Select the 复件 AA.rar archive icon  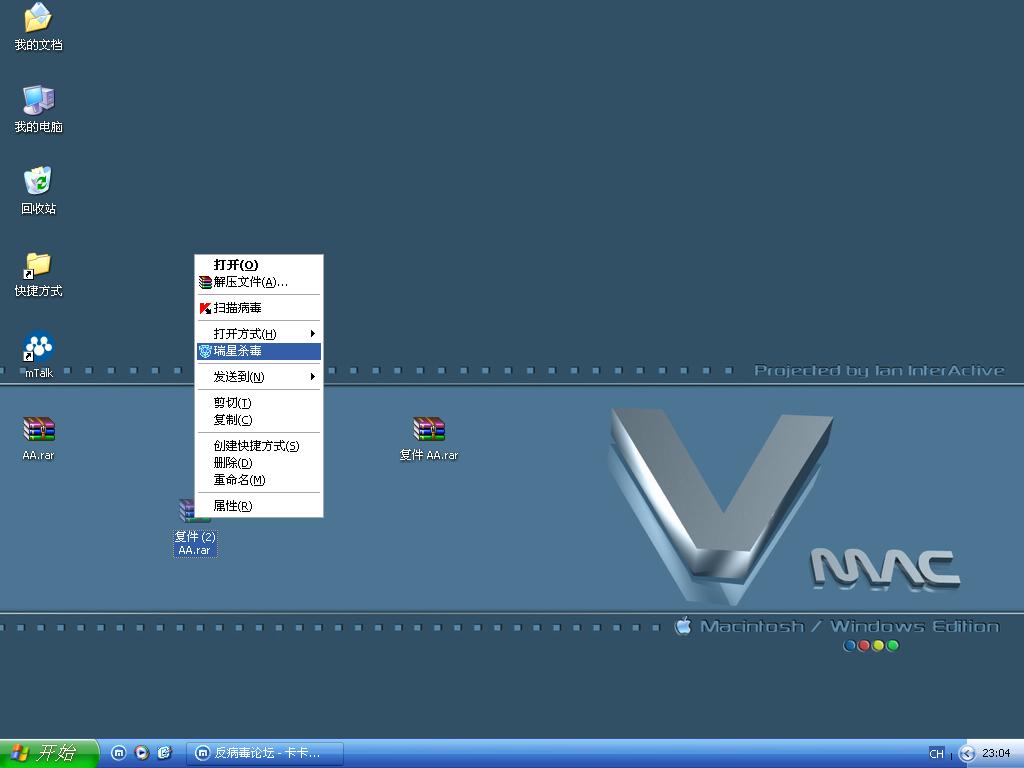428,438
